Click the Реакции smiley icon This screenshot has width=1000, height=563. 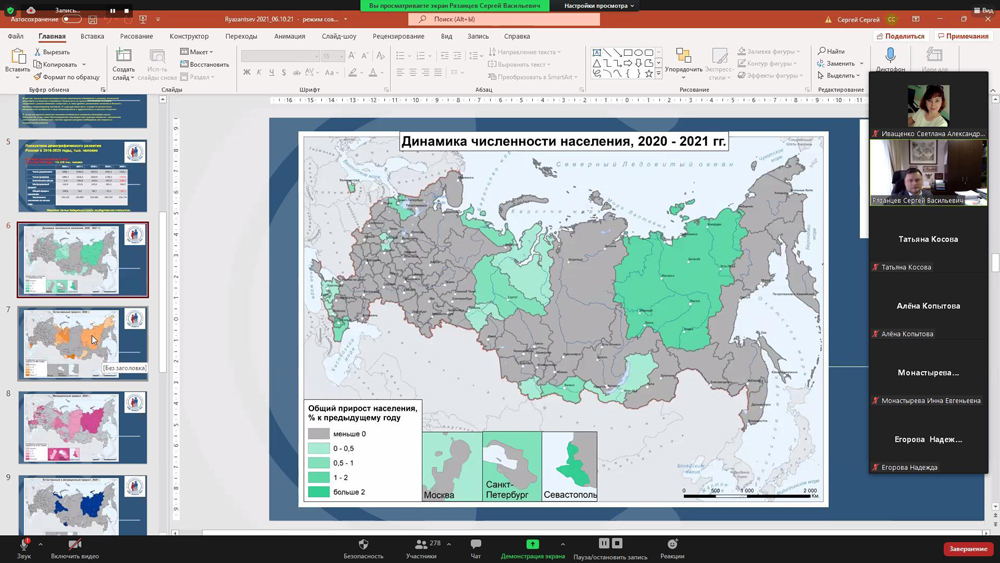pyautogui.click(x=672, y=544)
